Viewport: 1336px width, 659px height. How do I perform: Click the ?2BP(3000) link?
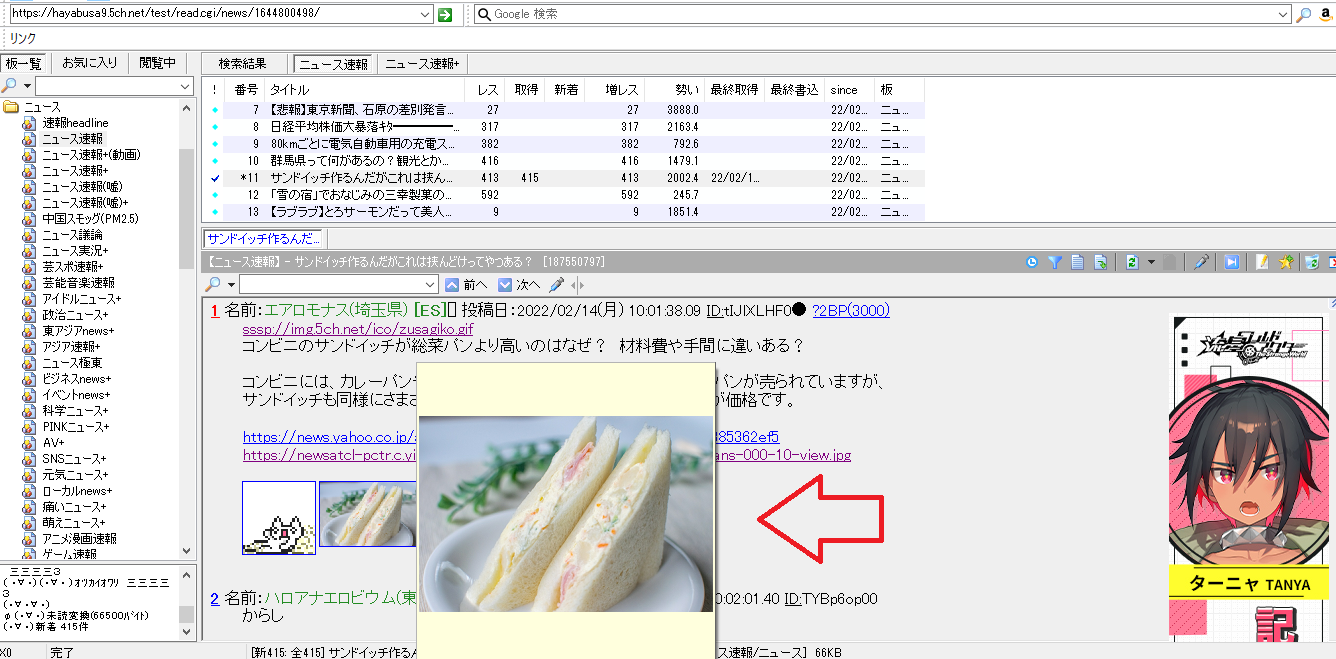[x=850, y=311]
